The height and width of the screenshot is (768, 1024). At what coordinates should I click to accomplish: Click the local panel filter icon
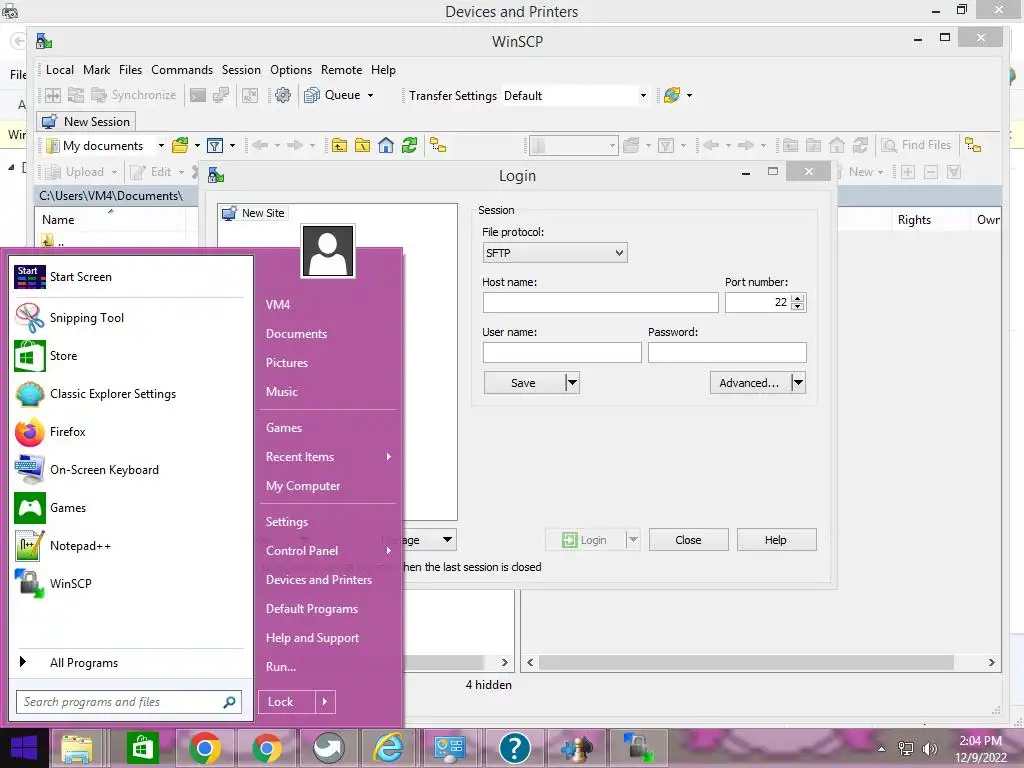[215, 145]
